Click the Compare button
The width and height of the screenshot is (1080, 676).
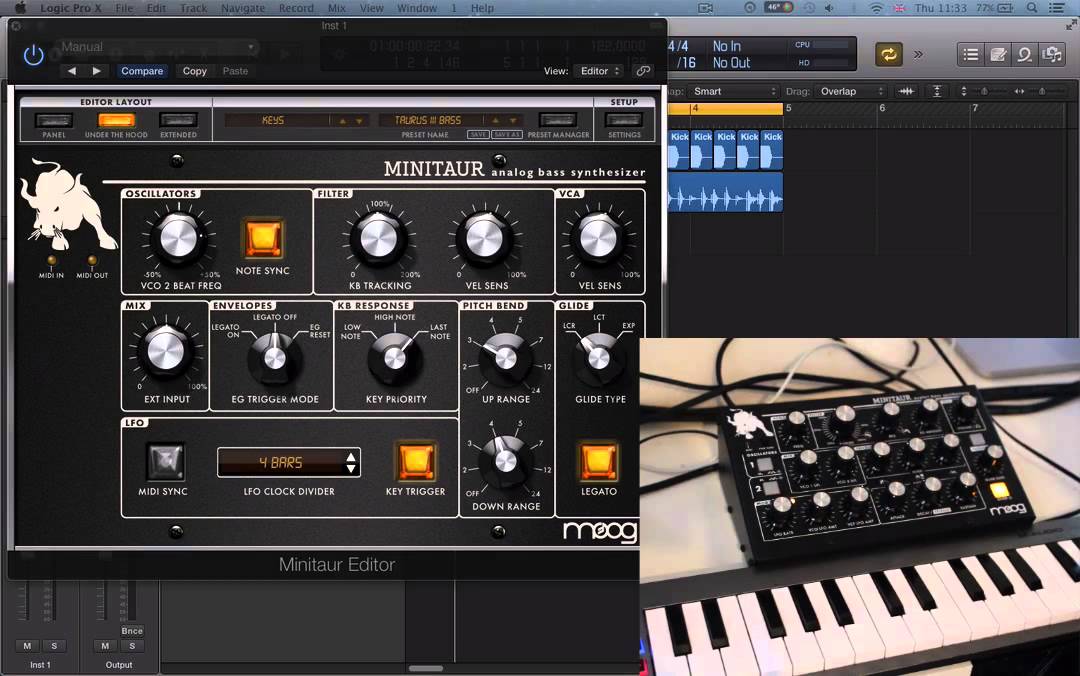[142, 71]
